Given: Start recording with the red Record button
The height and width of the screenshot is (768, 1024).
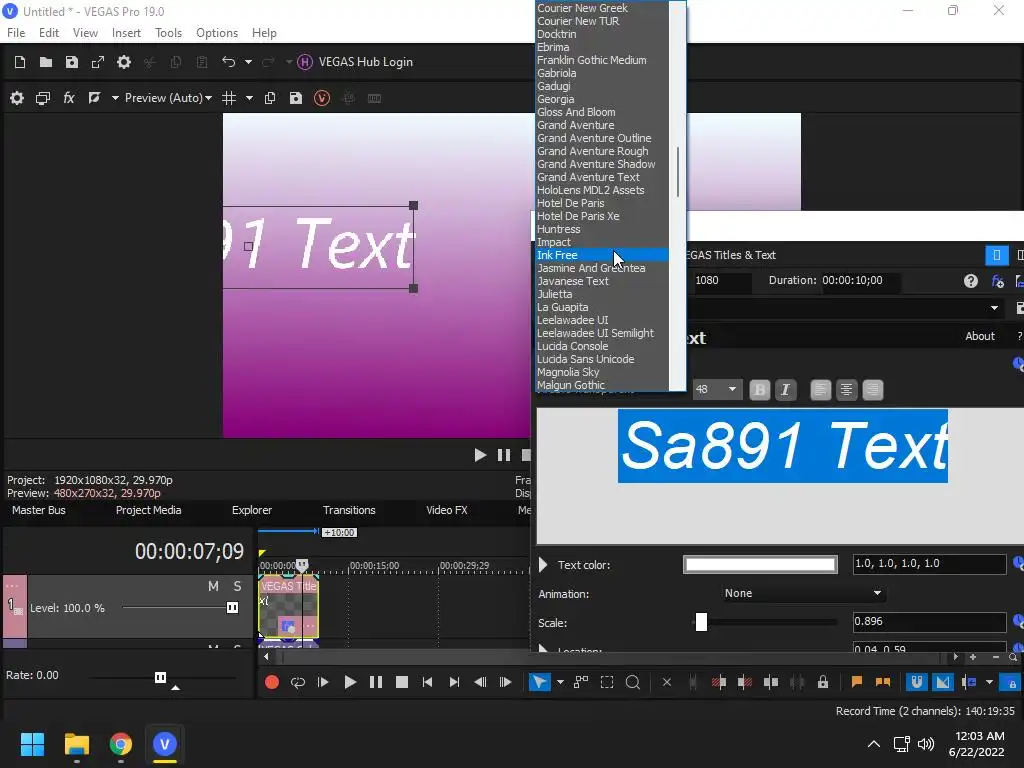Looking at the screenshot, I should point(272,682).
